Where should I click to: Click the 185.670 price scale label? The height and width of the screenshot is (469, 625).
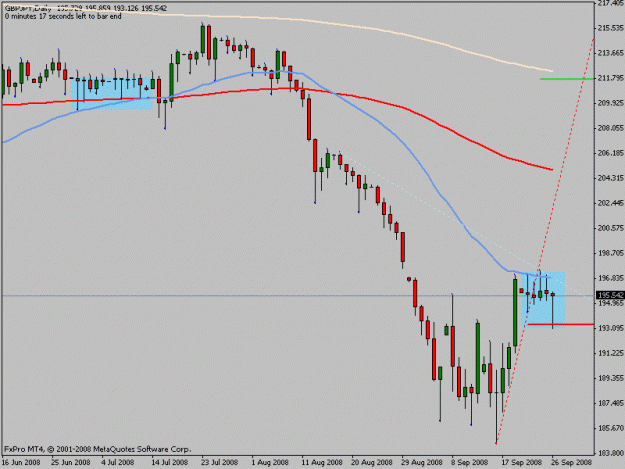(x=610, y=428)
